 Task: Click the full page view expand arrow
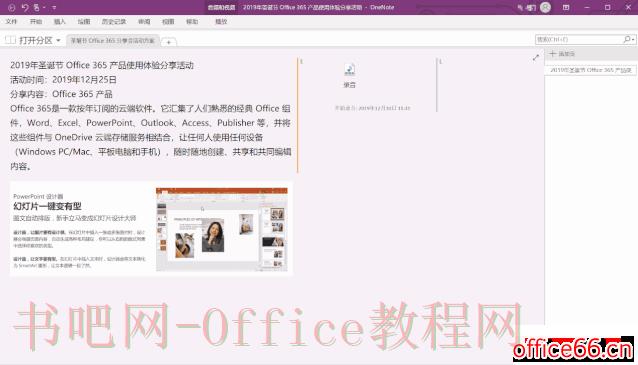coord(536,58)
